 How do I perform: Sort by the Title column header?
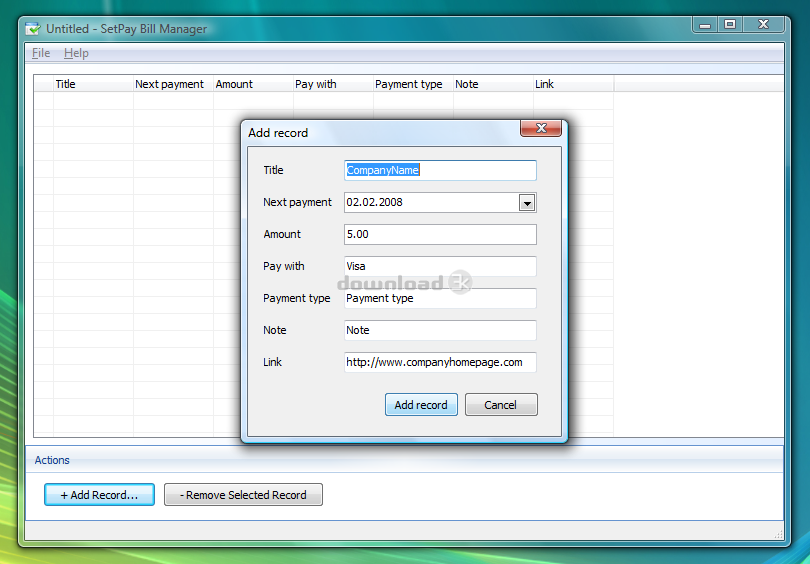coord(93,84)
